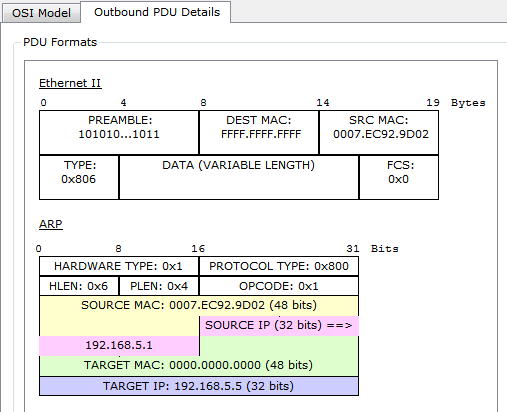The width and height of the screenshot is (507, 412).
Task: Click the DATA (VARIABLE LENGTH) field
Action: point(239,177)
